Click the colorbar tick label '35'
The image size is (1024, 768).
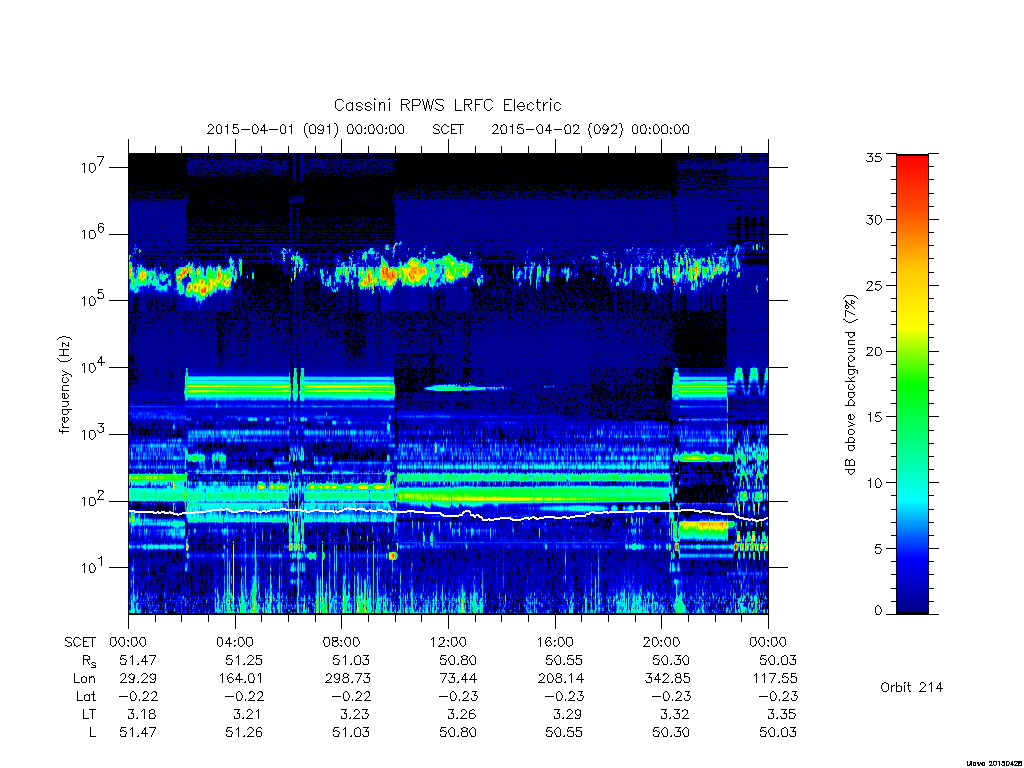click(874, 157)
